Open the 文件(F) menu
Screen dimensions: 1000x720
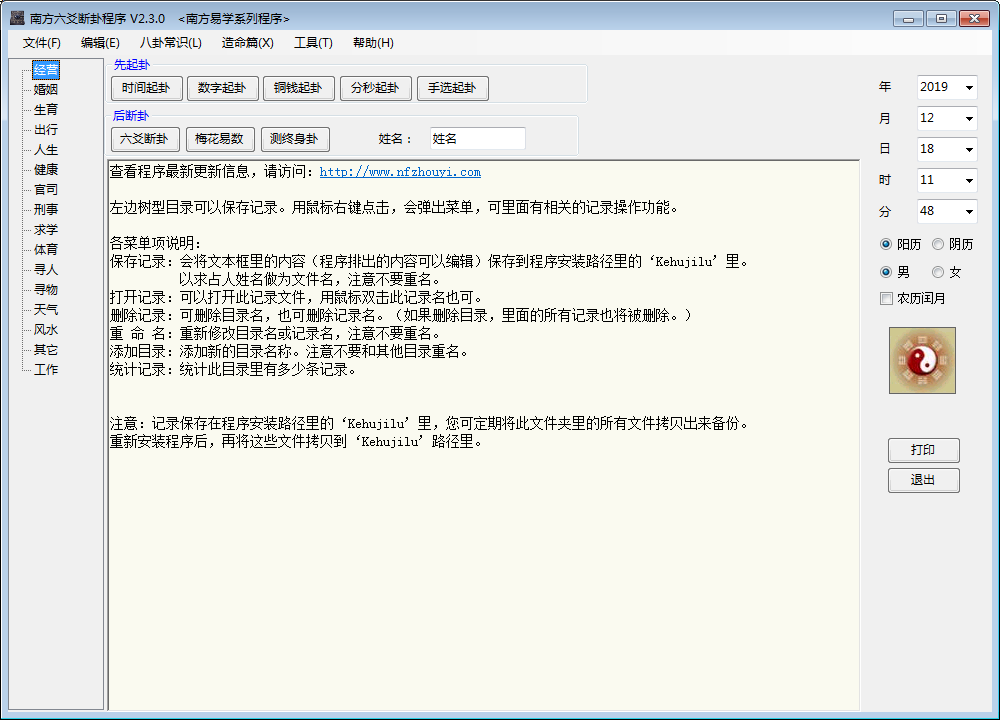pyautogui.click(x=41, y=43)
